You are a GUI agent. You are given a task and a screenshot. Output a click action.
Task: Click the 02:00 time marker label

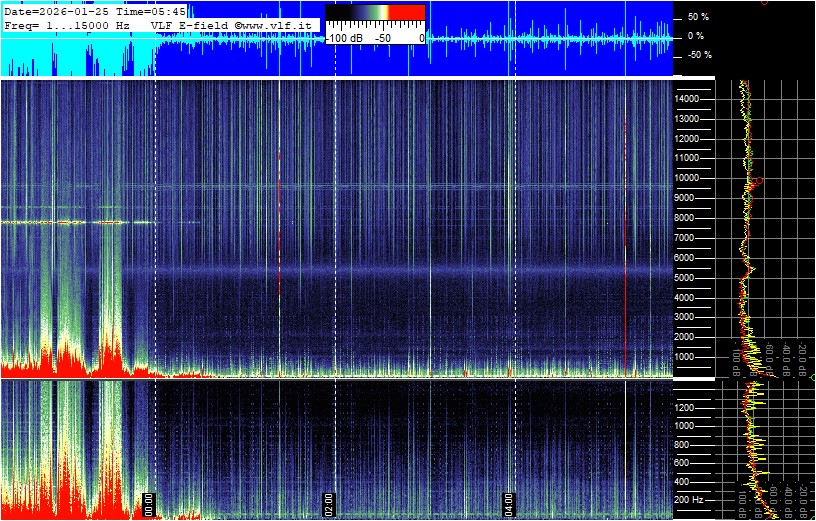[330, 503]
